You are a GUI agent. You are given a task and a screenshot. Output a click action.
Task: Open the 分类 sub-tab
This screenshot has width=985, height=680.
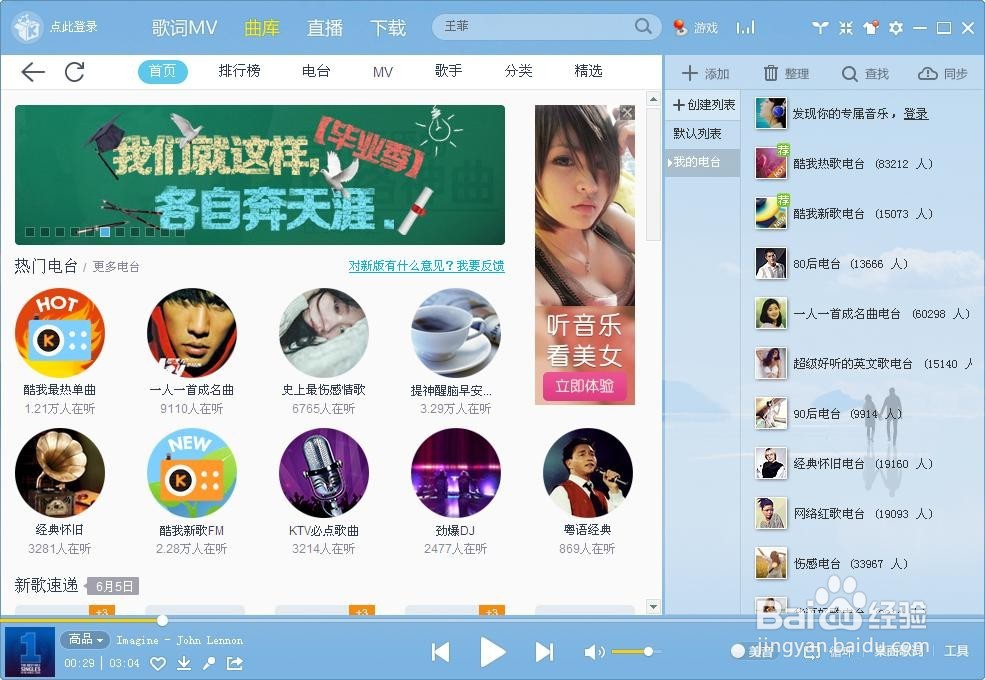(x=518, y=71)
